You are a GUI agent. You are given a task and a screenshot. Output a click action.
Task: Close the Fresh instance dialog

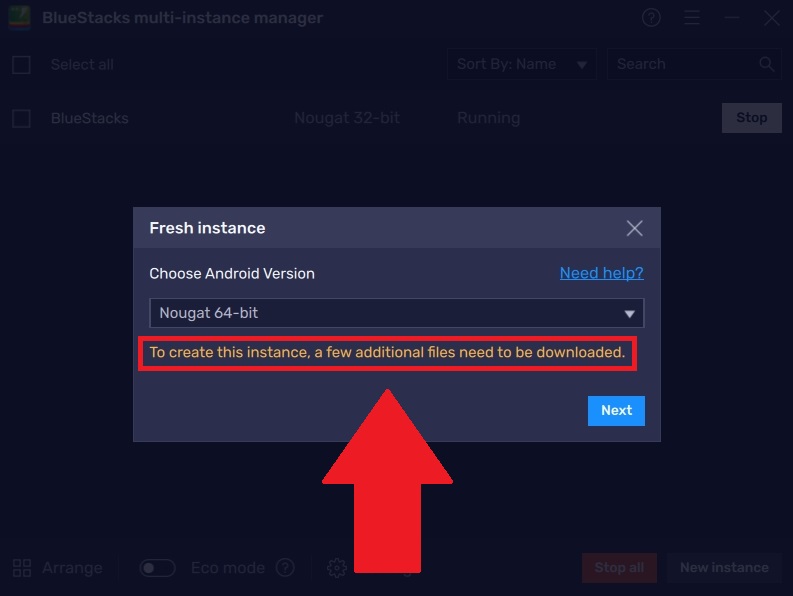click(x=634, y=228)
